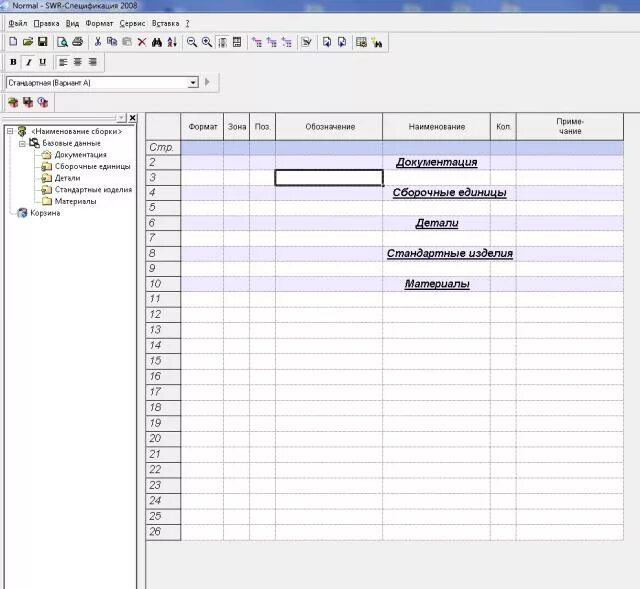
Task: Open the Файл menu
Action: coord(18,24)
